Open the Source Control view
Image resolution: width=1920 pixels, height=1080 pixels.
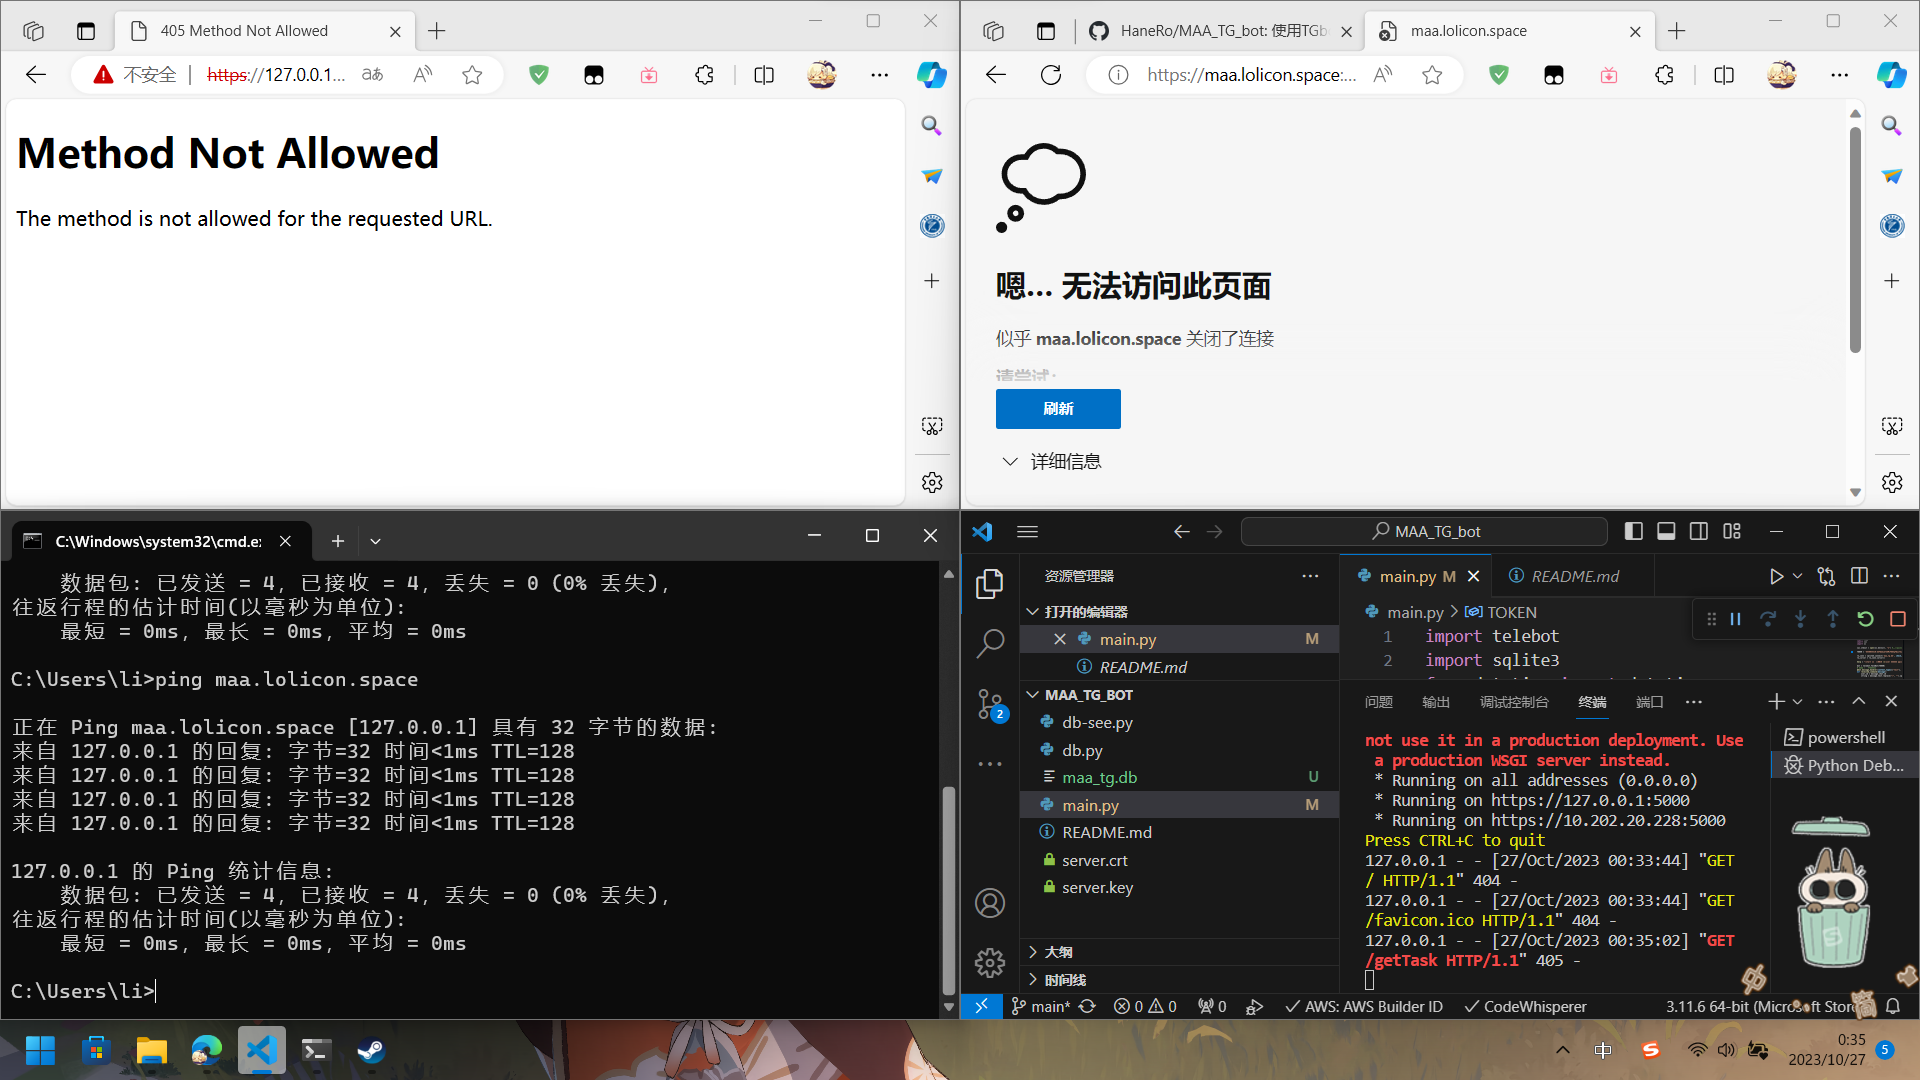pyautogui.click(x=989, y=703)
